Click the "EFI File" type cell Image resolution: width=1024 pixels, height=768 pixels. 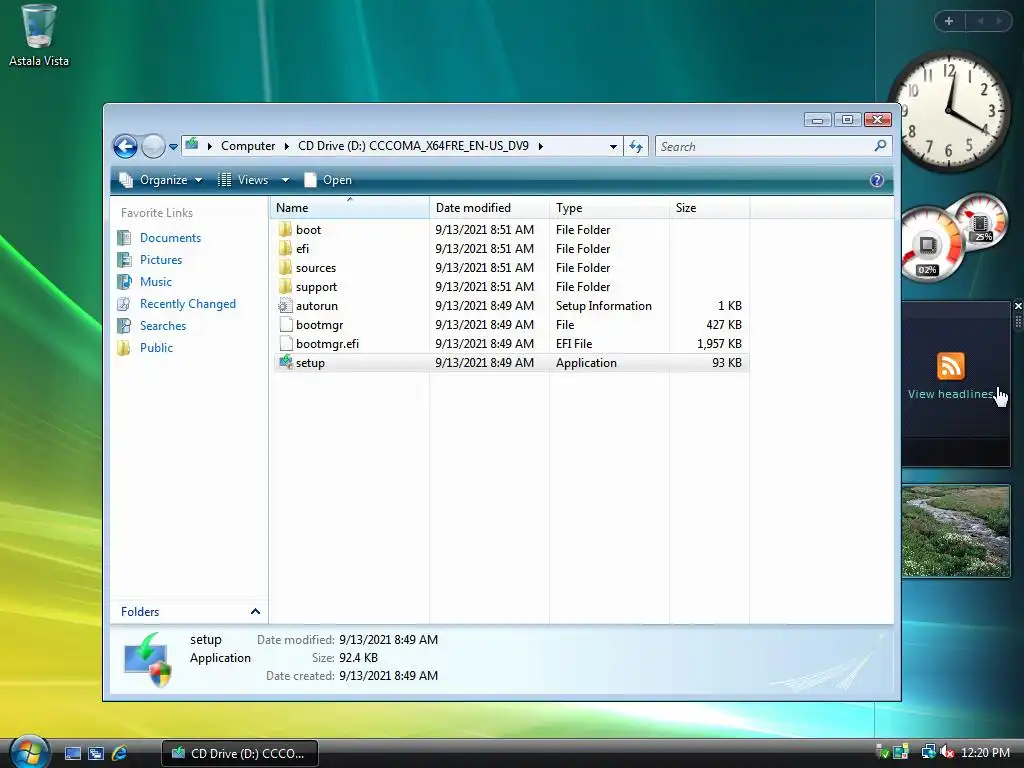point(574,344)
